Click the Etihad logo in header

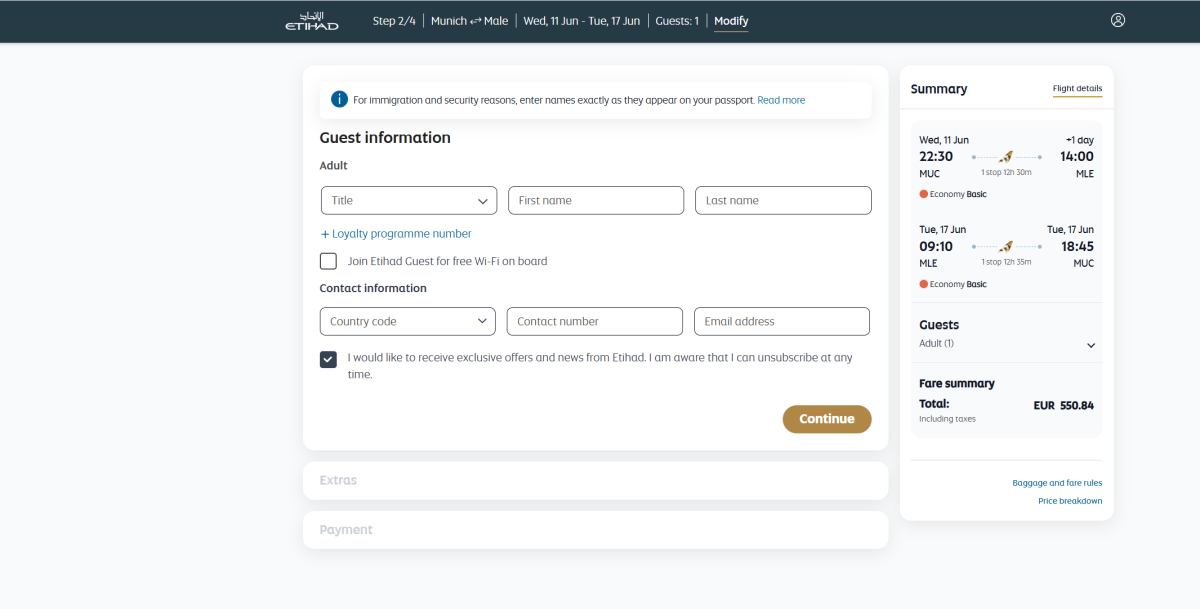311,21
